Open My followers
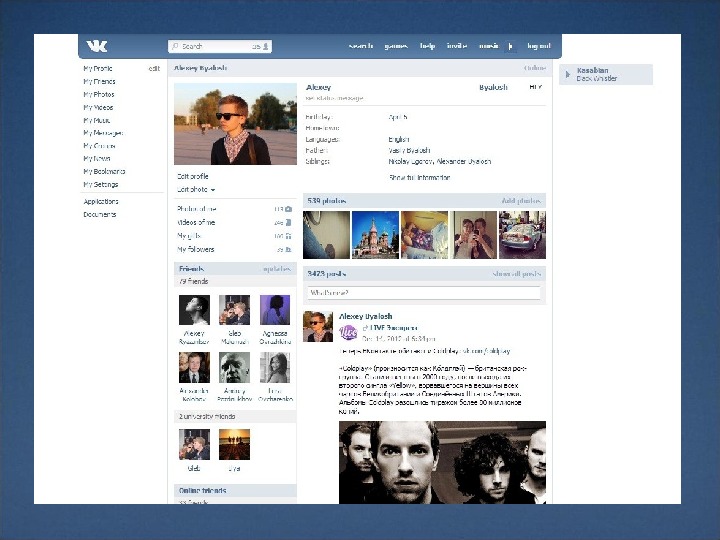720x540 pixels. pos(196,249)
